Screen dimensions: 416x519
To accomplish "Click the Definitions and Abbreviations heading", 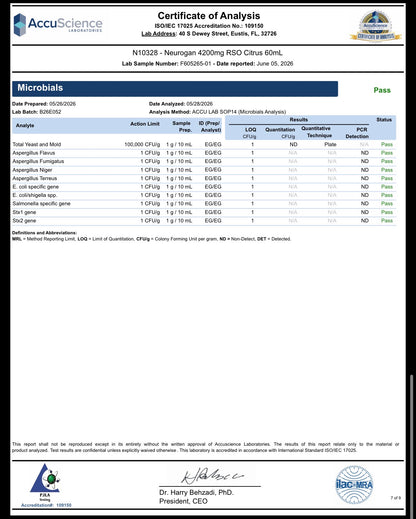I will (x=44, y=233).
